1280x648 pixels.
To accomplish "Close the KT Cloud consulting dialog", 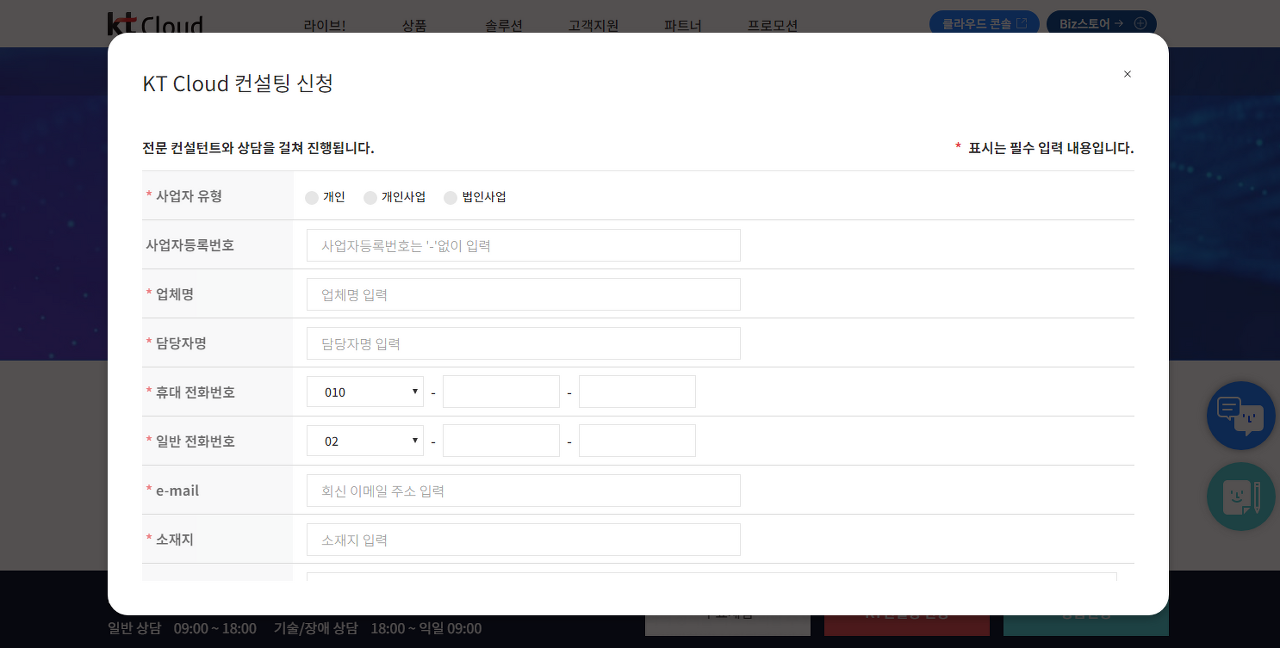I will [x=1127, y=74].
